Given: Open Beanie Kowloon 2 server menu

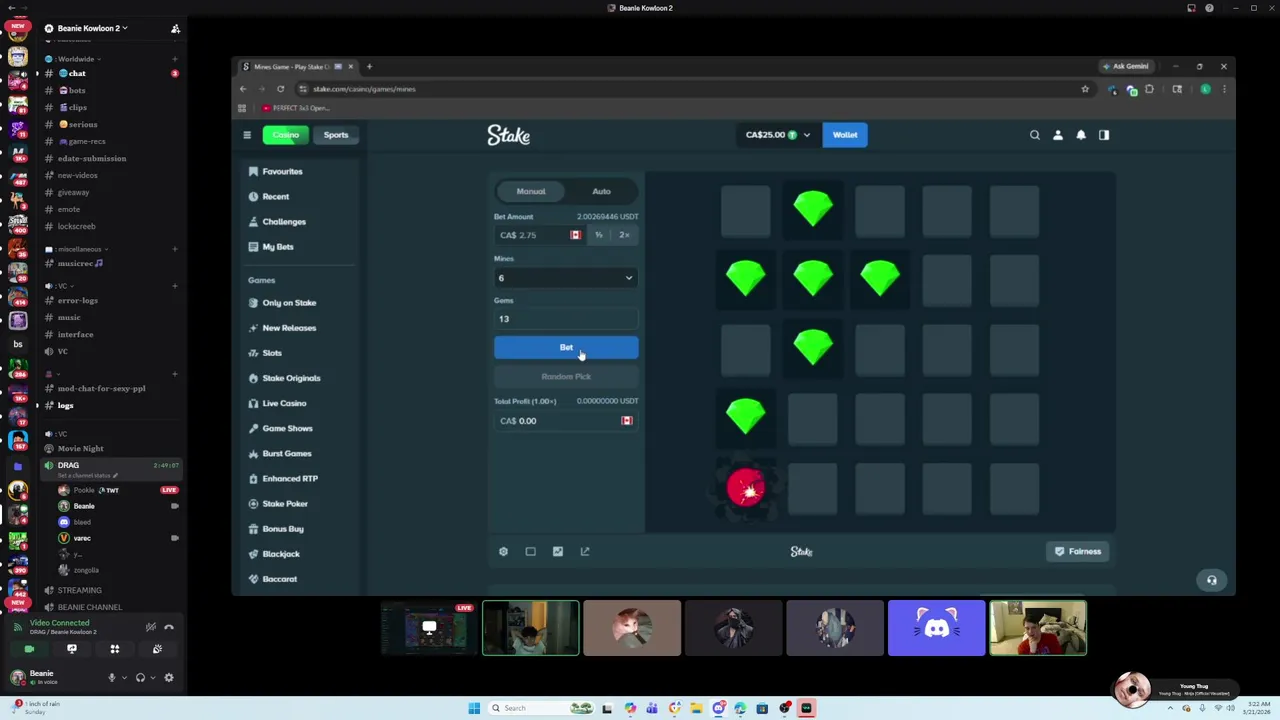Looking at the screenshot, I should click(90, 28).
